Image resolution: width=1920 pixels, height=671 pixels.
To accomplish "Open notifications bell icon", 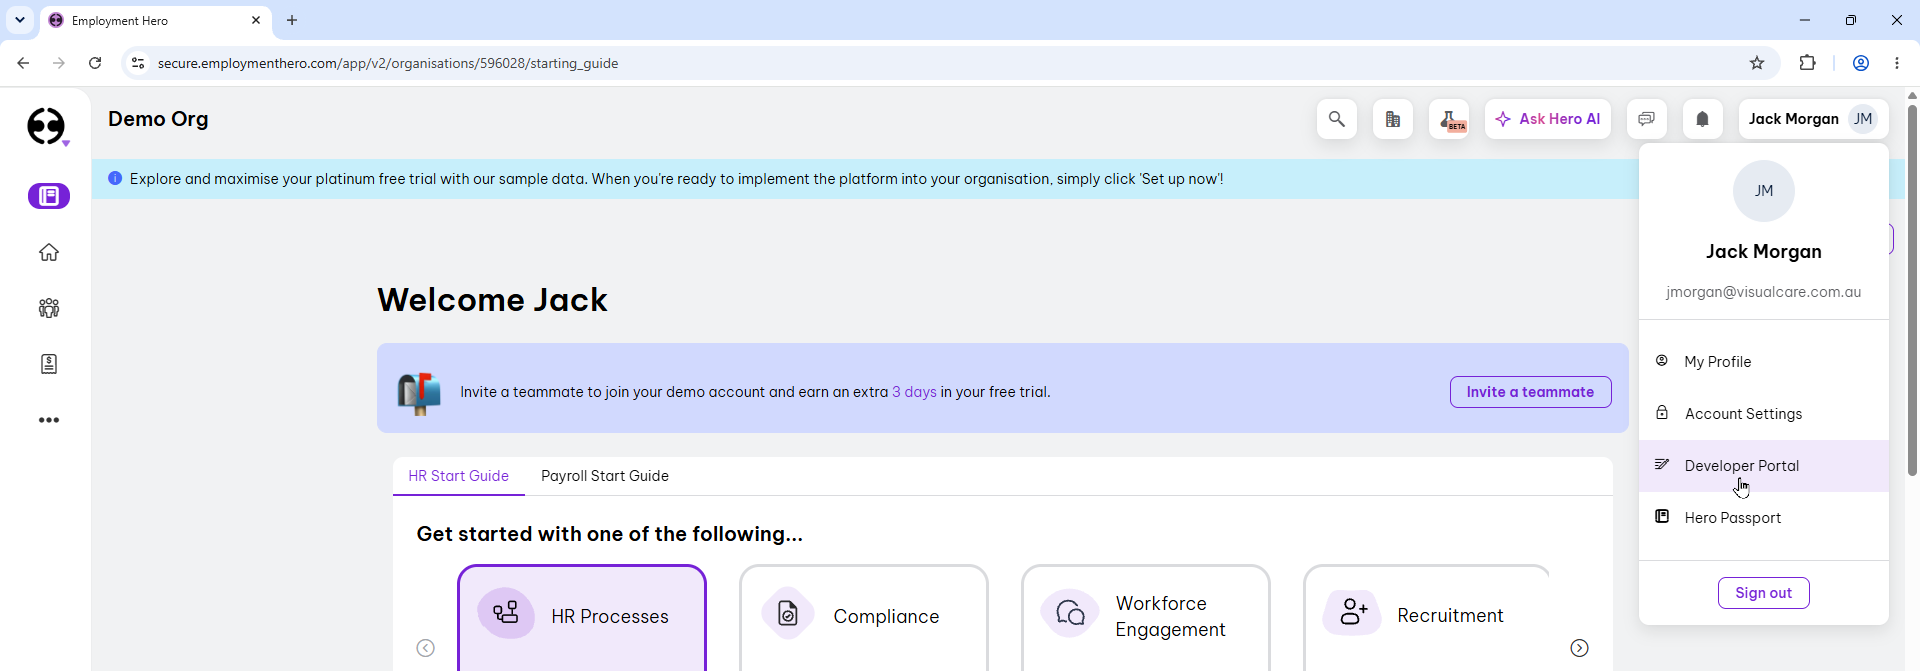I will click(1703, 119).
